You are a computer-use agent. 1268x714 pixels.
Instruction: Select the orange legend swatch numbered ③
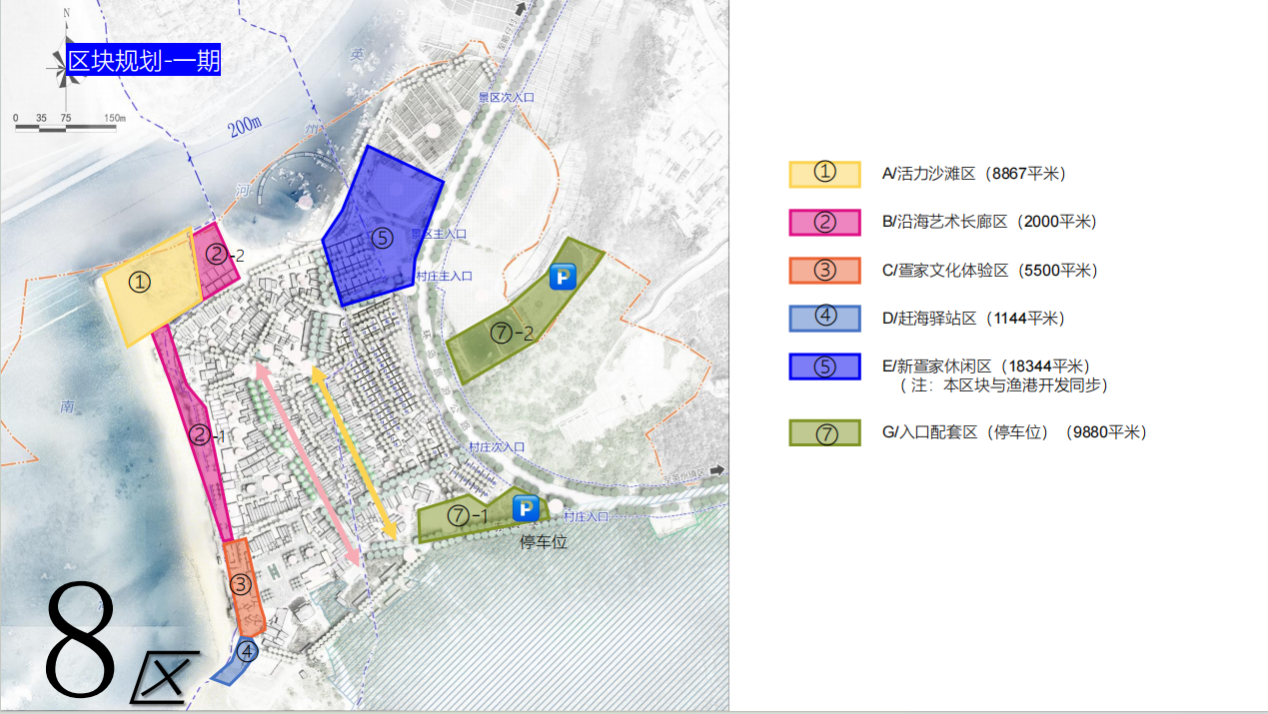(x=824, y=270)
